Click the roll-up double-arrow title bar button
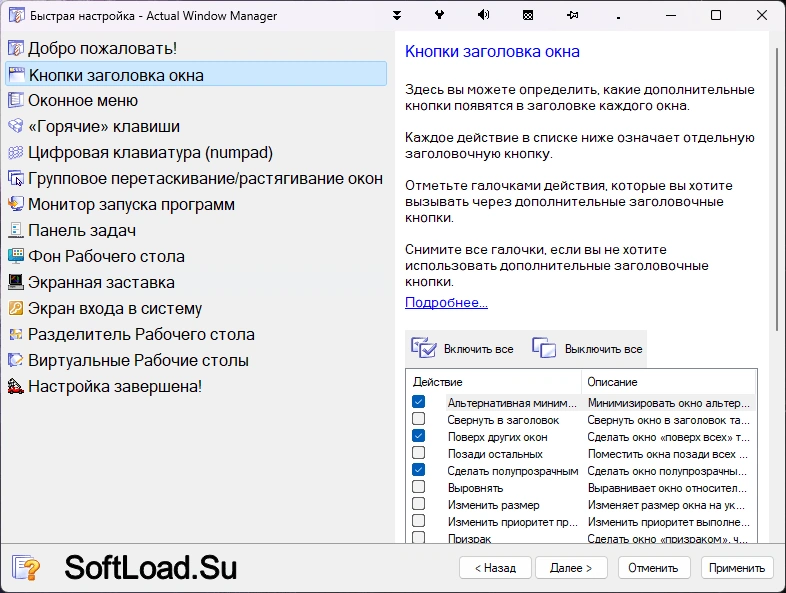786x593 pixels. pyautogui.click(x=397, y=15)
